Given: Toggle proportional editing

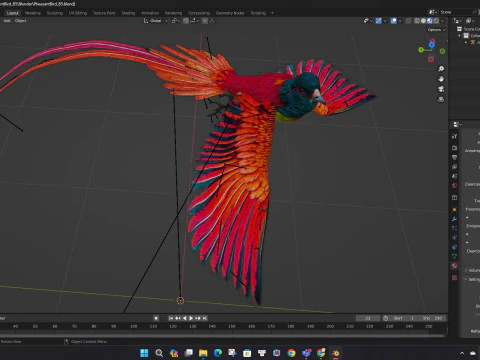Looking at the screenshot, I should [205, 21].
